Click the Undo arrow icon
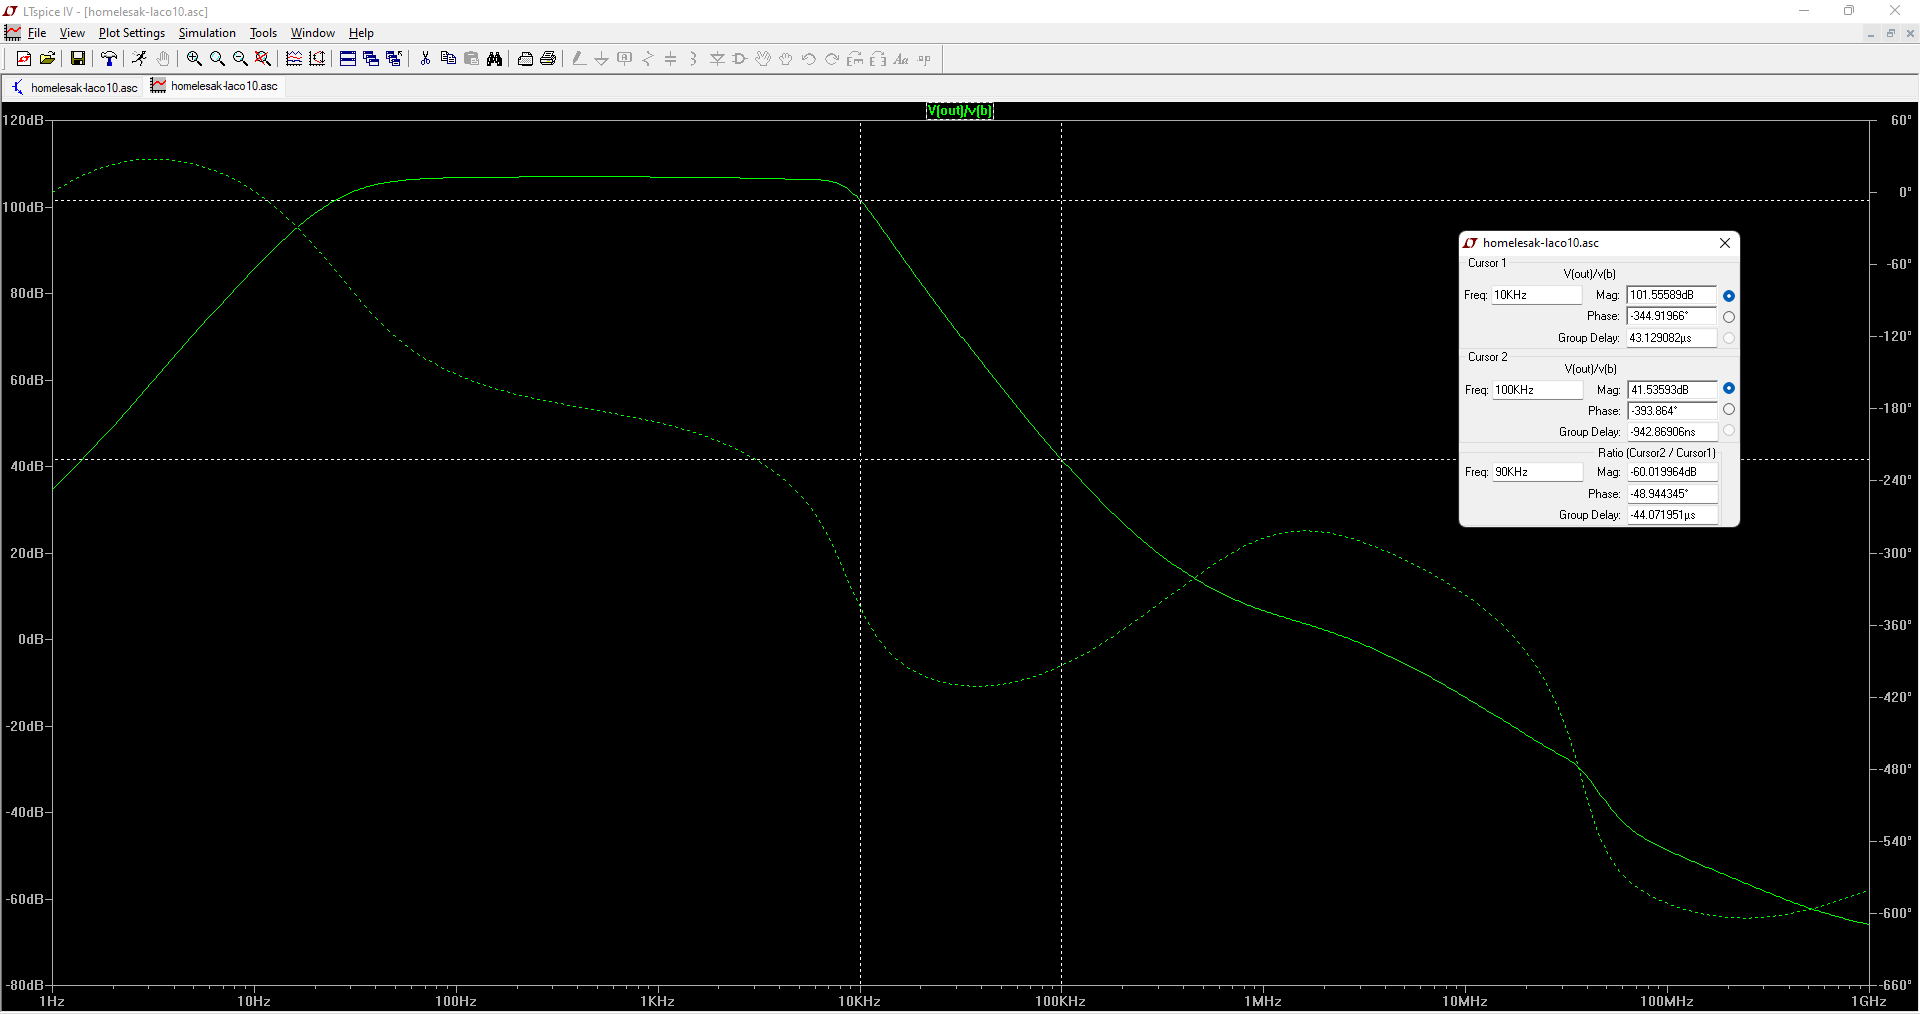Image resolution: width=1920 pixels, height=1014 pixels. click(x=809, y=59)
